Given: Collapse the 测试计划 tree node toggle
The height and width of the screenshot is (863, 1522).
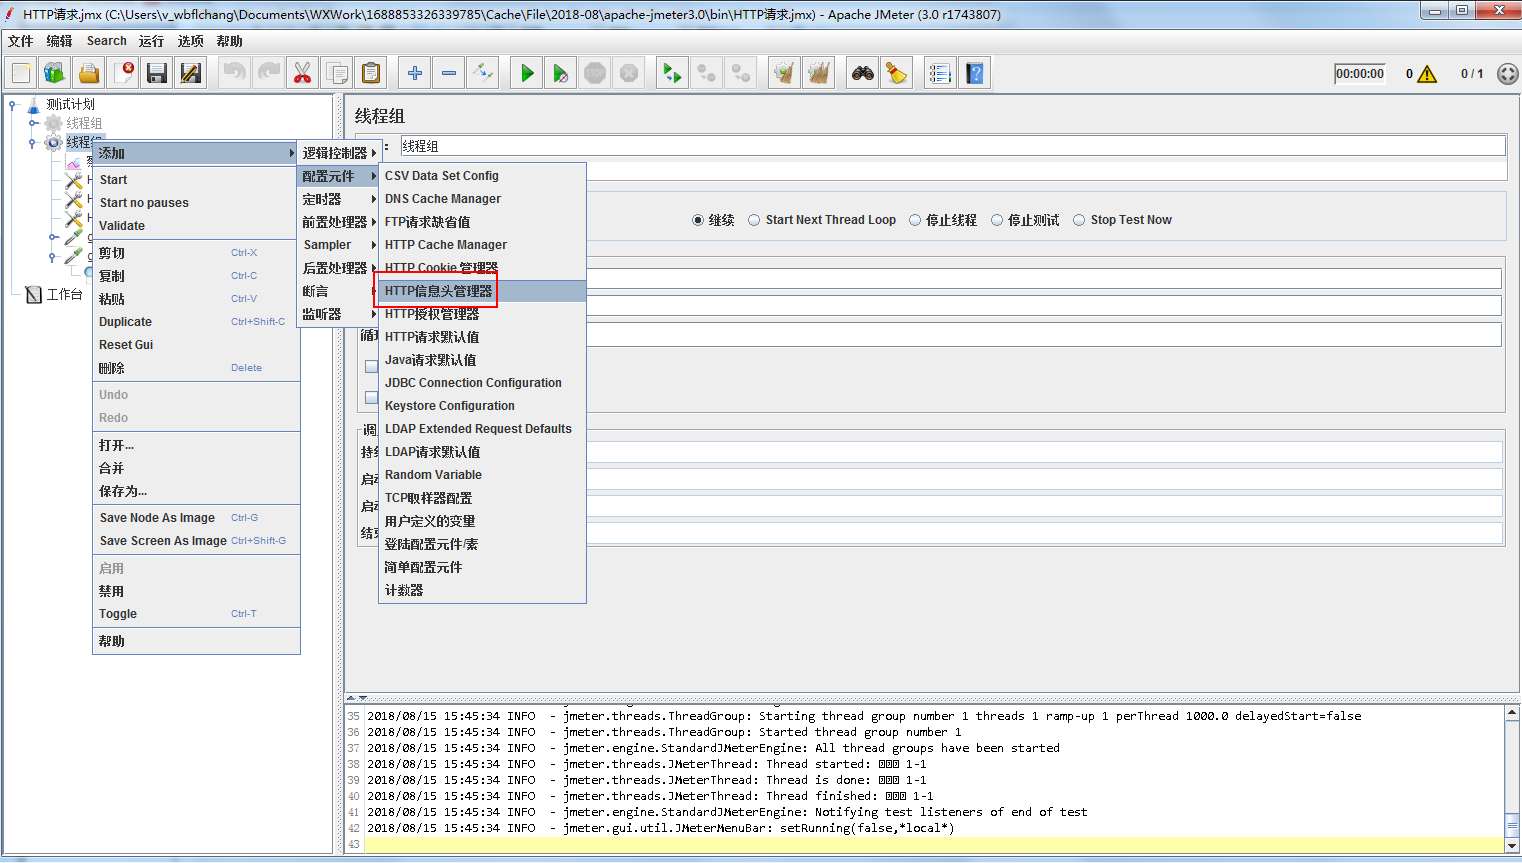Looking at the screenshot, I should 14,103.
